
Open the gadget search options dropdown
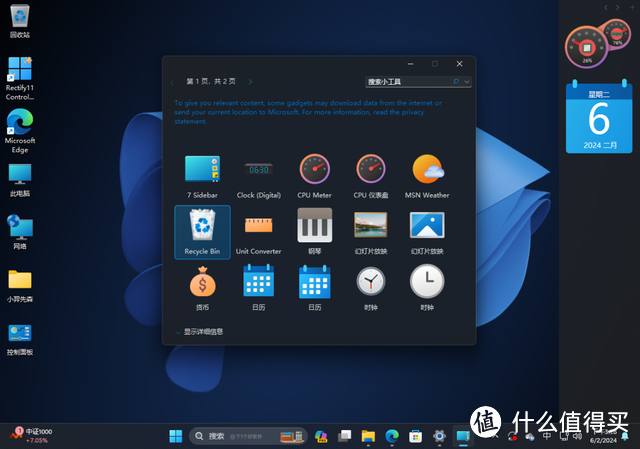(x=467, y=82)
